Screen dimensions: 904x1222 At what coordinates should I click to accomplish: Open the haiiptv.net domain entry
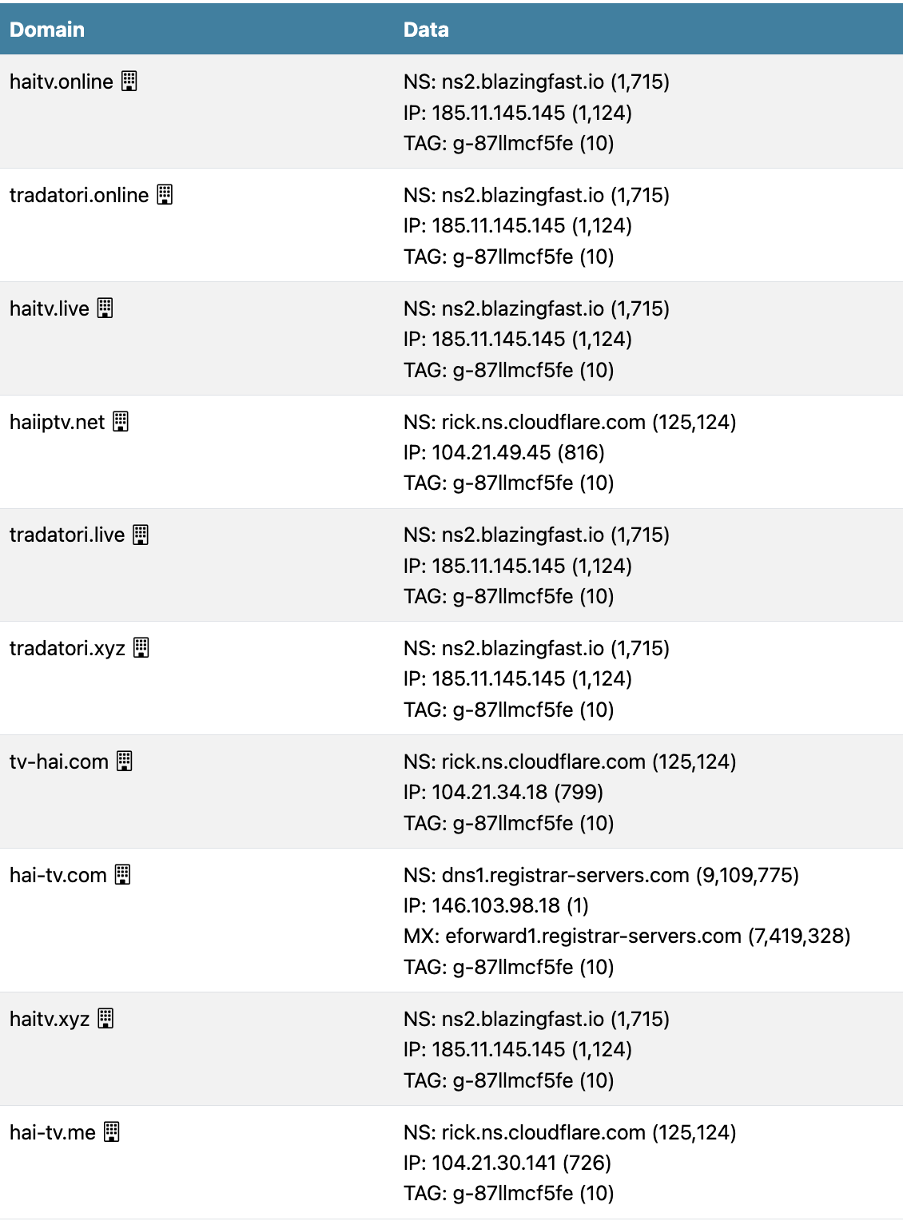click(x=57, y=422)
